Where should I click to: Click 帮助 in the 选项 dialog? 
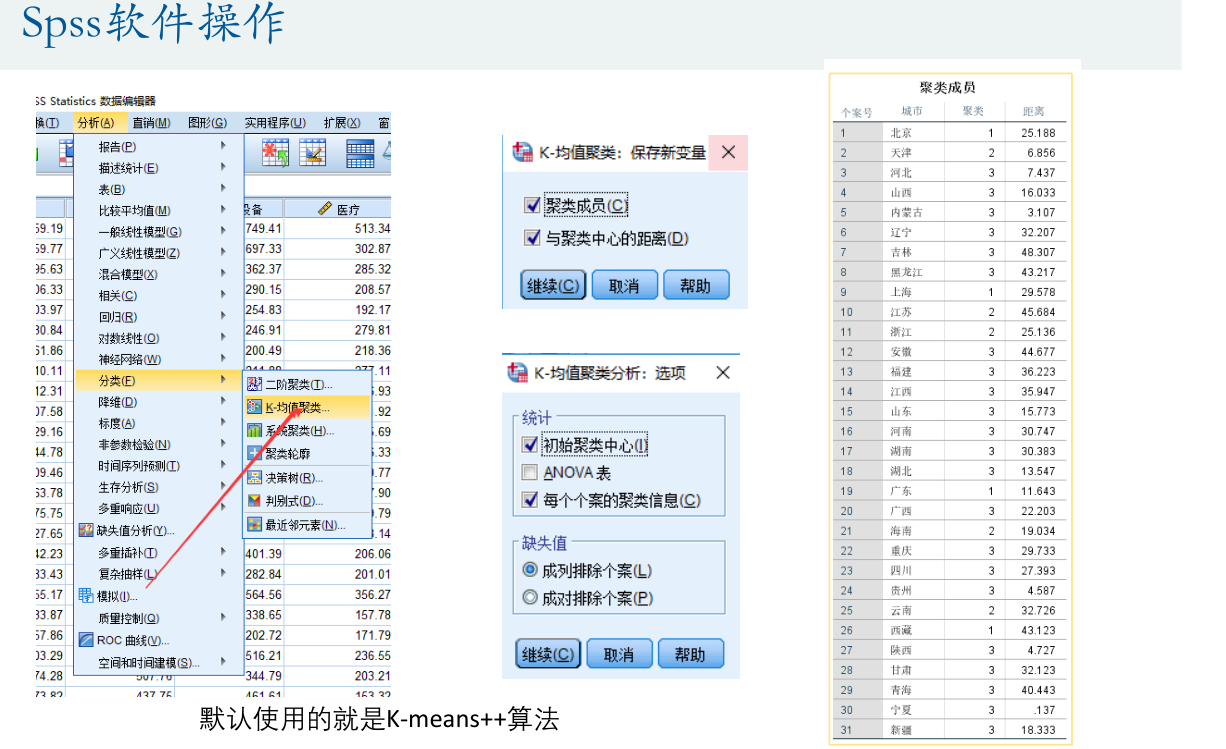pyautogui.click(x=690, y=654)
